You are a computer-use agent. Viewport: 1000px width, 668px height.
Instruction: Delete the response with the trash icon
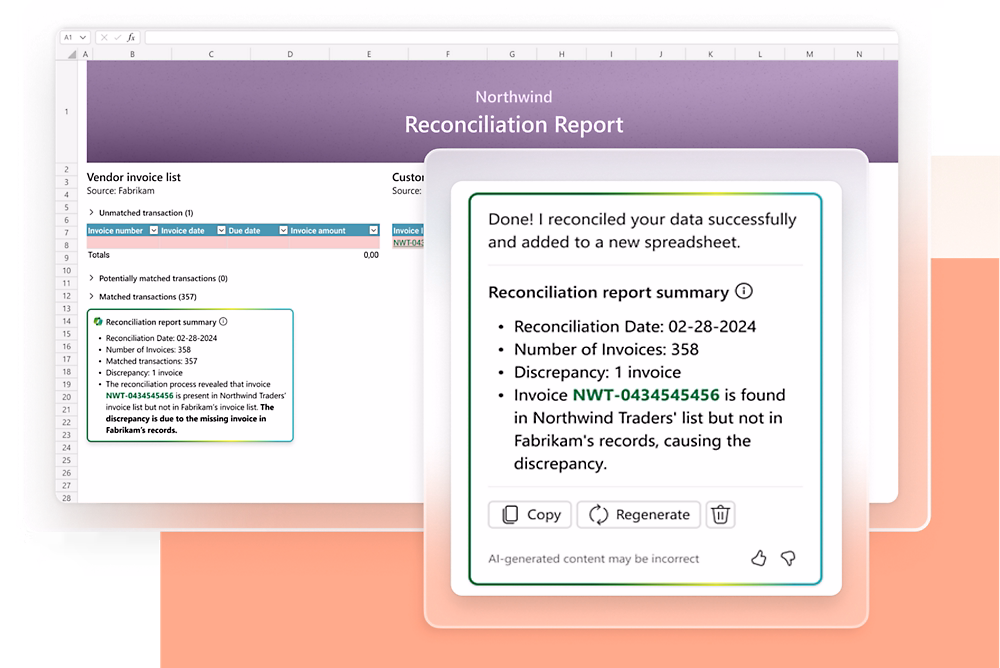[x=720, y=514]
